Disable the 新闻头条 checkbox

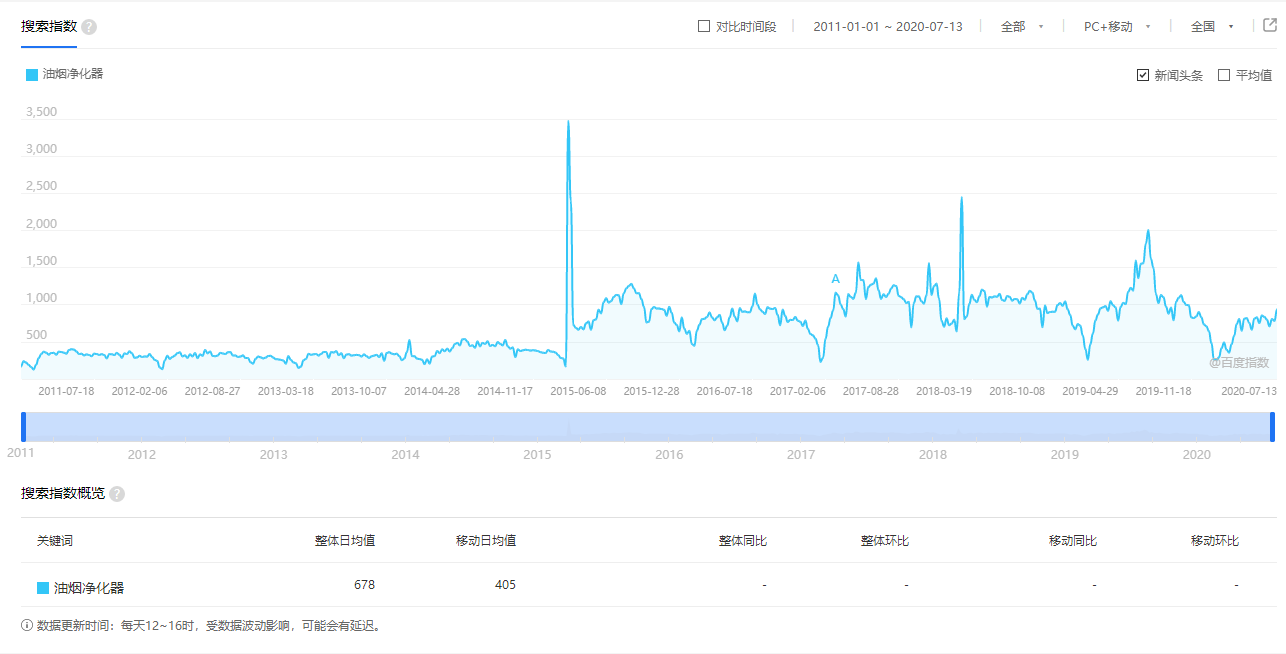[x=1142, y=74]
